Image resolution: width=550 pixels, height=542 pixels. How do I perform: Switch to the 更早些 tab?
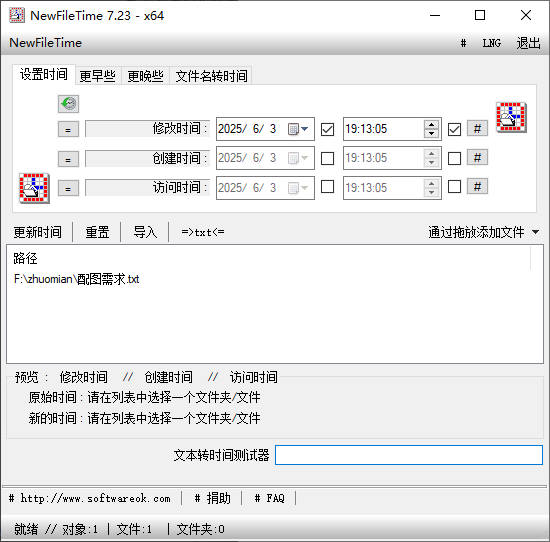[98, 76]
